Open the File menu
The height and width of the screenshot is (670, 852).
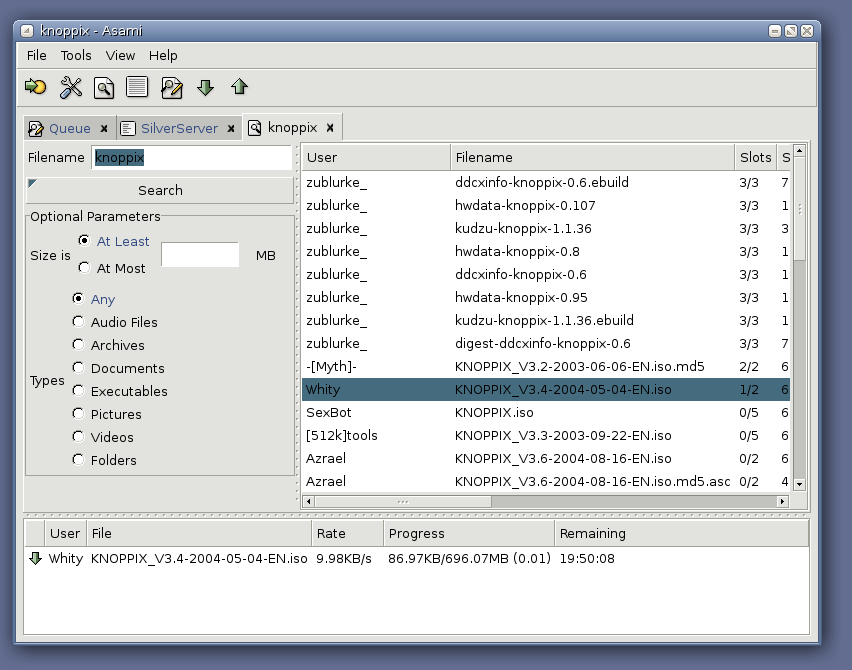pos(36,55)
